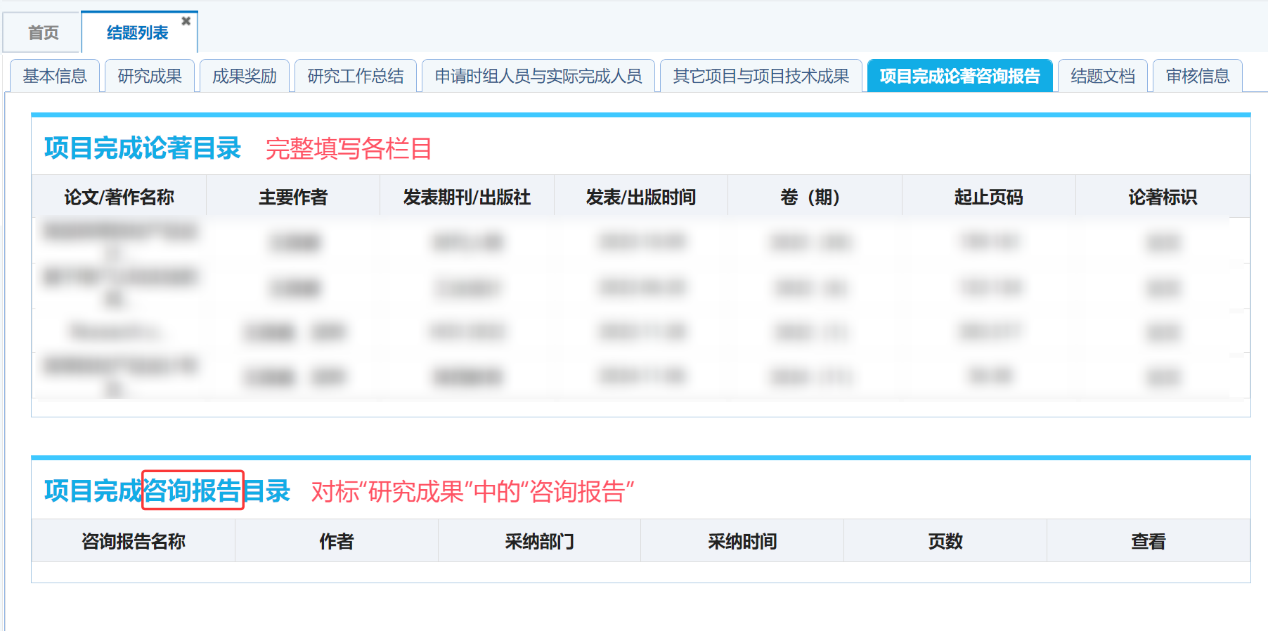Click the 采纳部门 column header
Image resolution: width=1268 pixels, height=631 pixels.
(539, 541)
